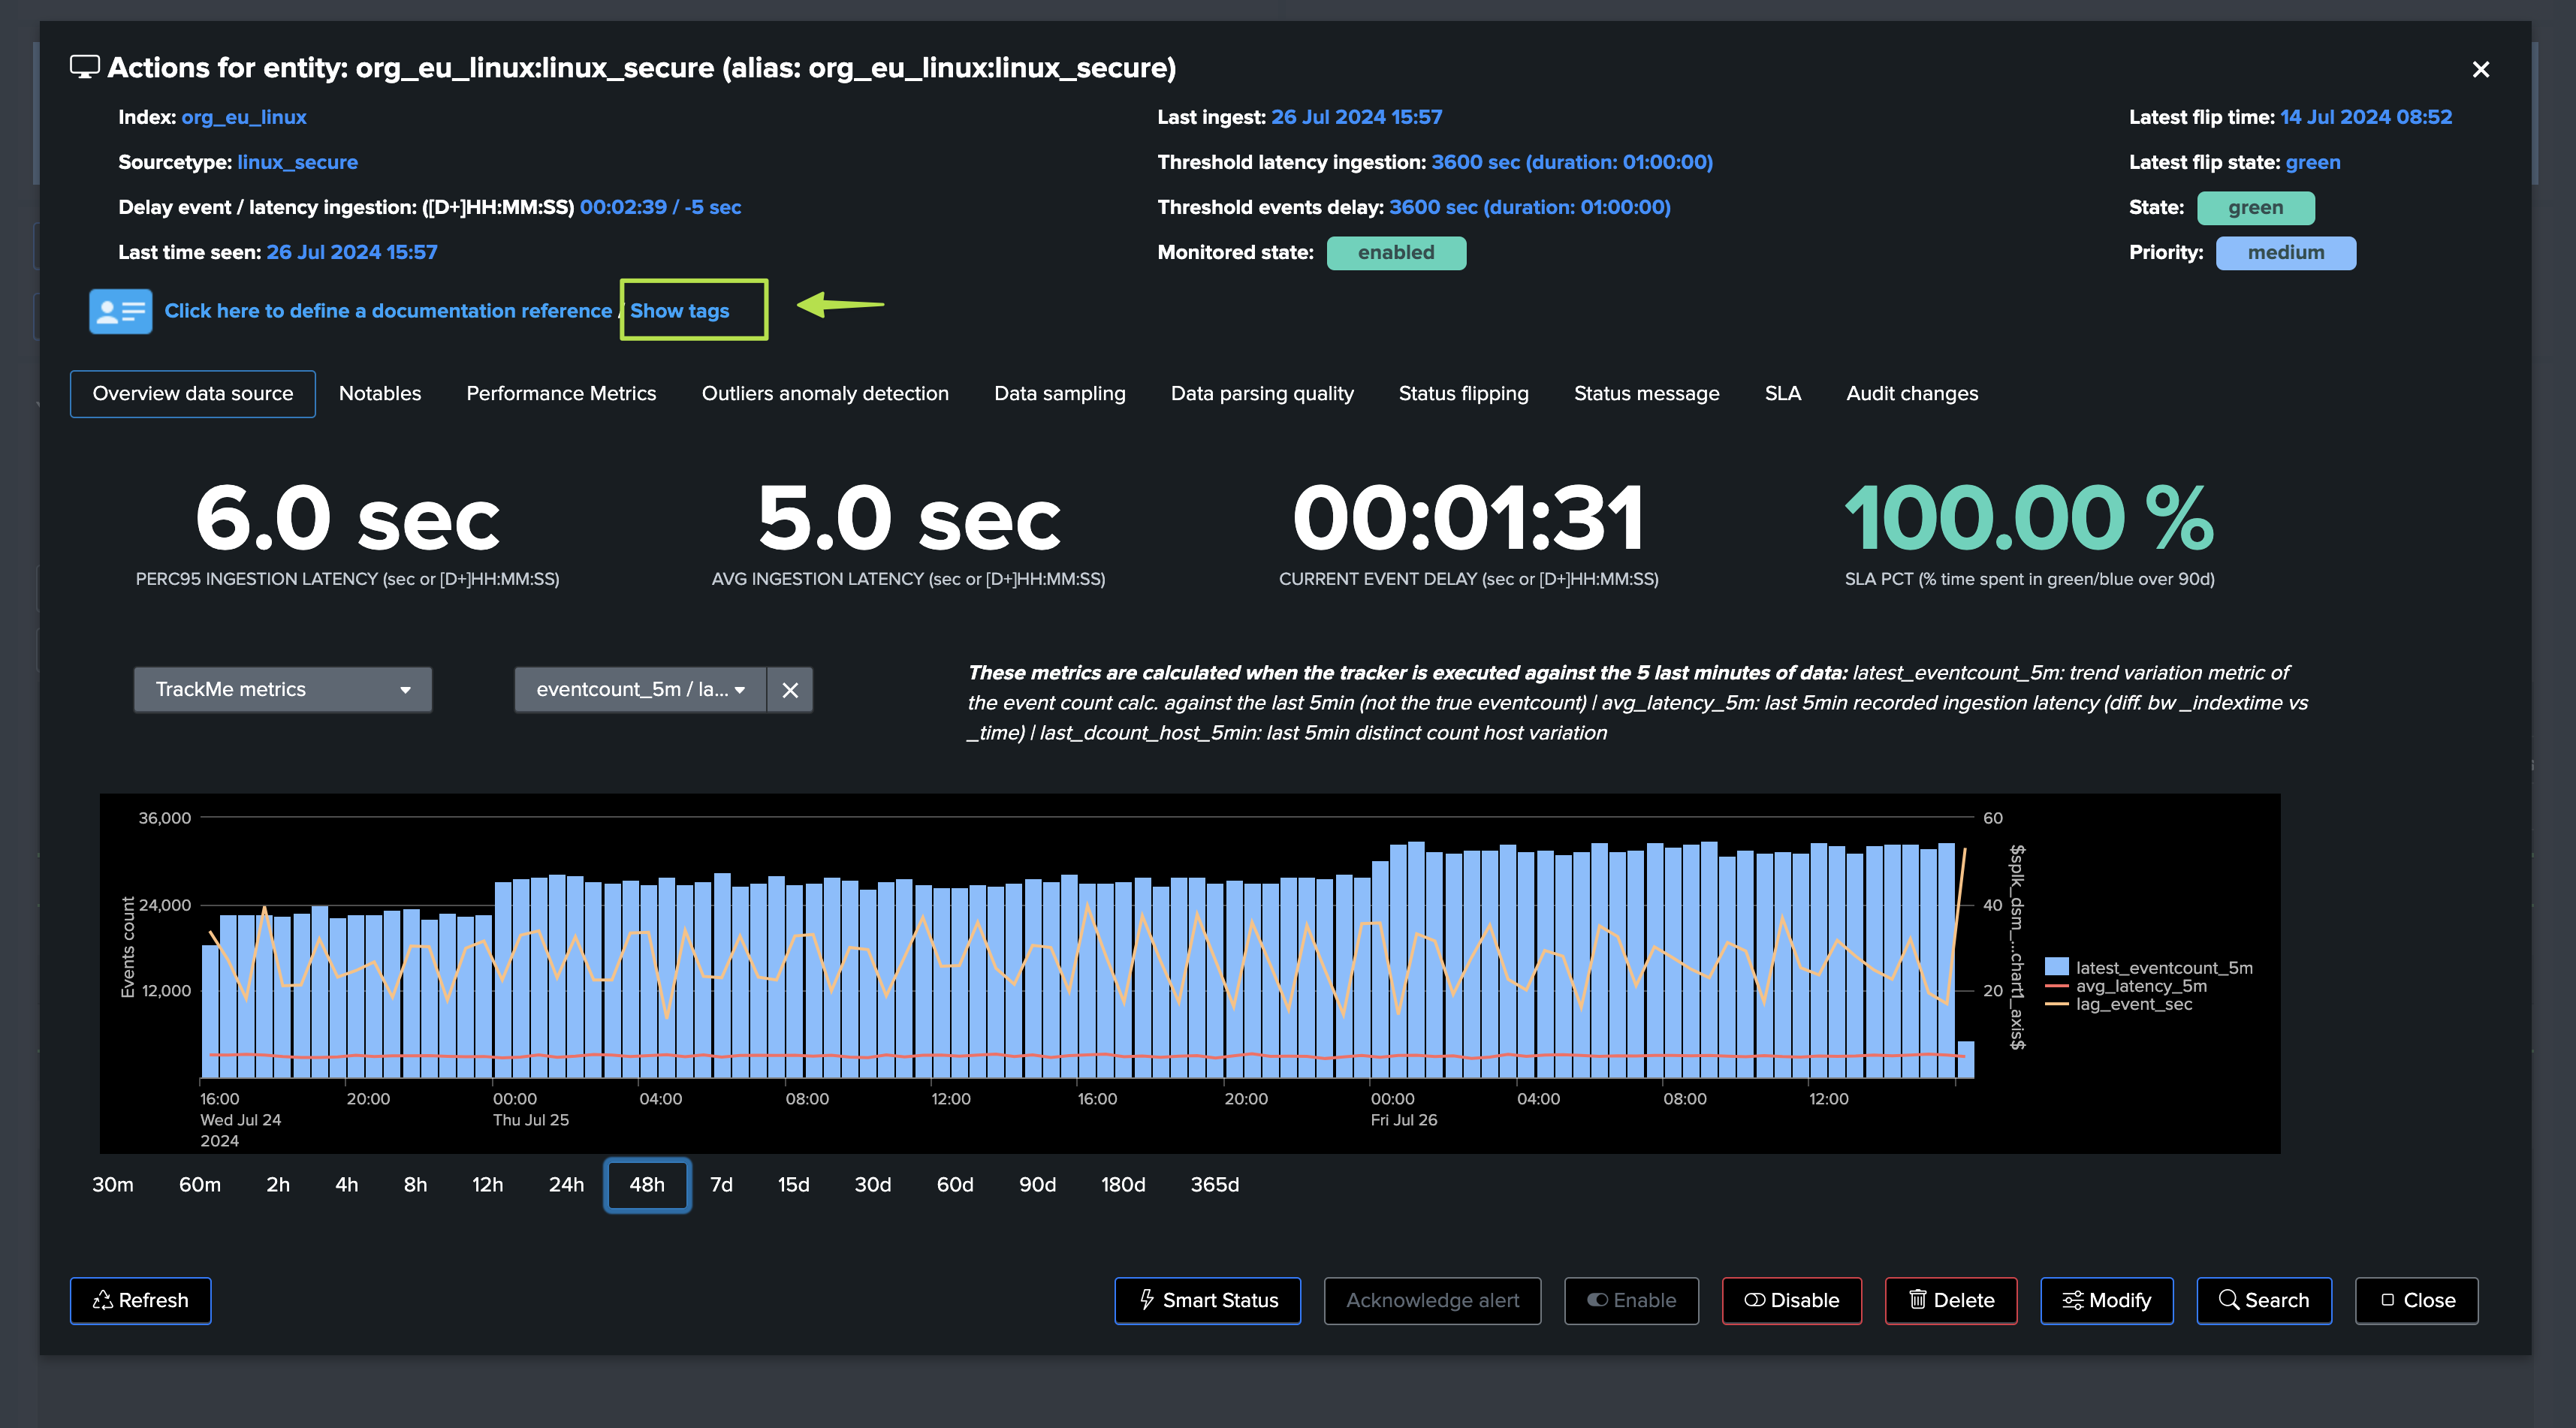Select the 7d time range option
This screenshot has height=1428, width=2576.
pyautogui.click(x=721, y=1184)
